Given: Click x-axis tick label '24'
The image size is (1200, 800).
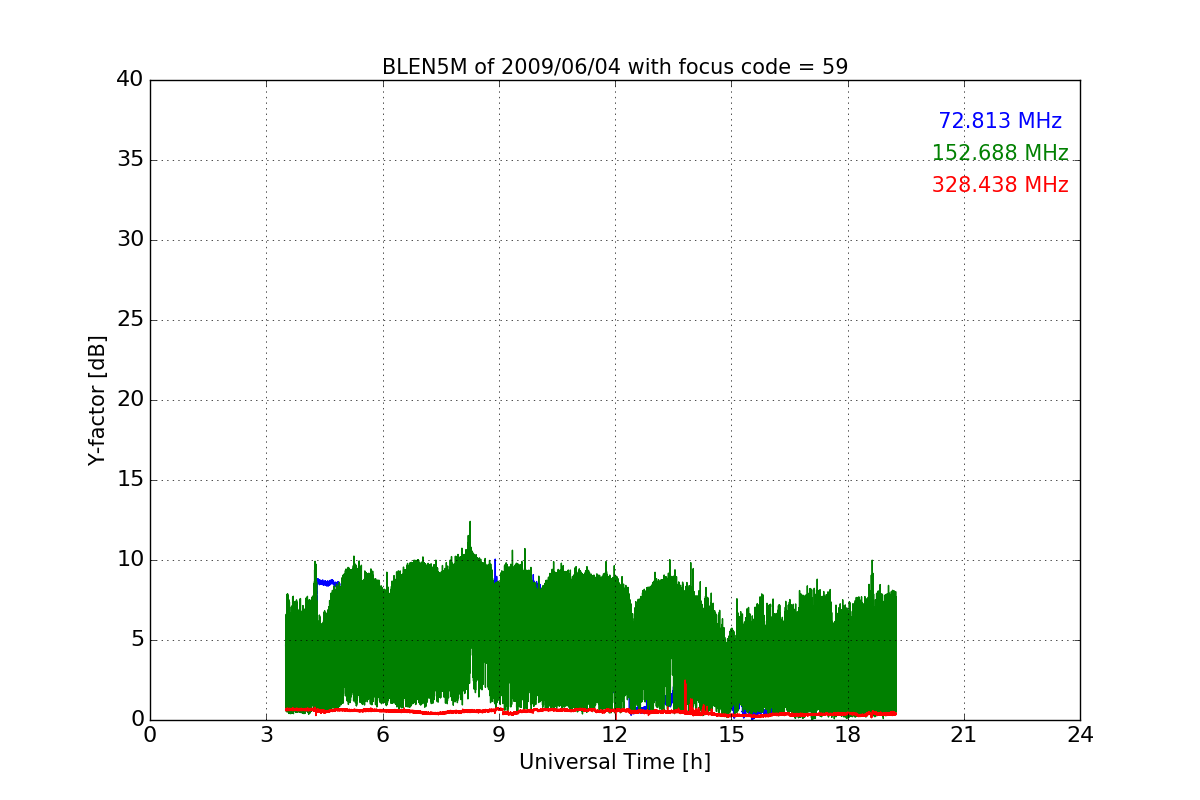Looking at the screenshot, I should click(x=1080, y=735).
